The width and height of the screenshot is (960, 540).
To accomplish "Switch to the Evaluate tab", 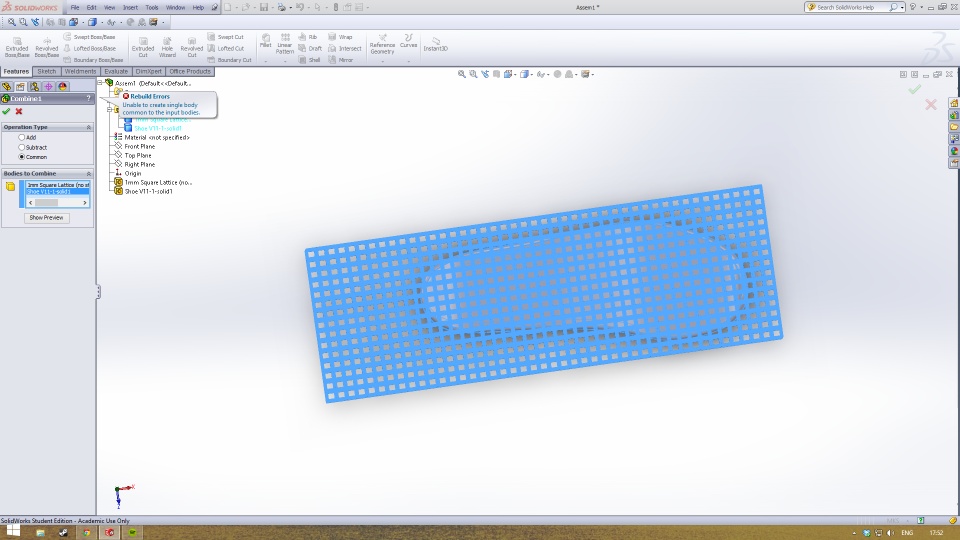I will pyautogui.click(x=116, y=72).
